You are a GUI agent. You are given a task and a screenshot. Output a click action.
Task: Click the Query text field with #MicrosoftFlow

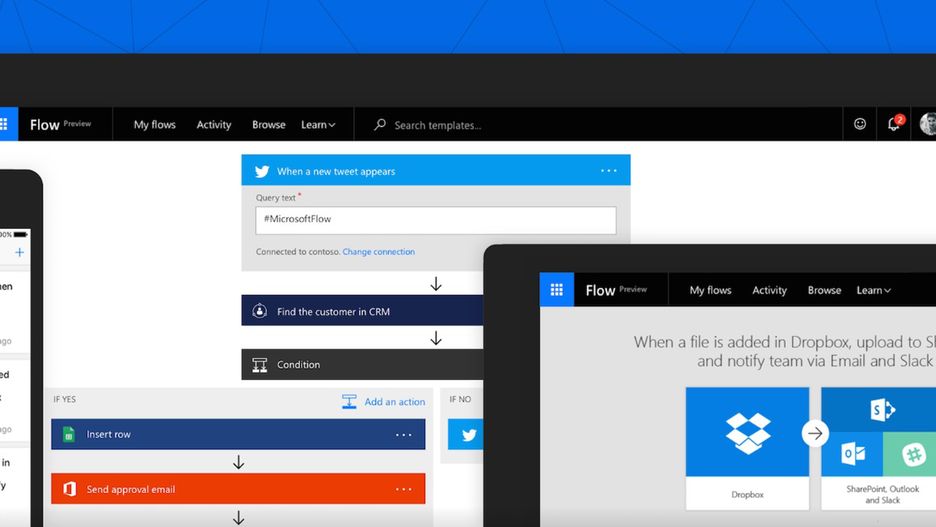pyautogui.click(x=436, y=220)
